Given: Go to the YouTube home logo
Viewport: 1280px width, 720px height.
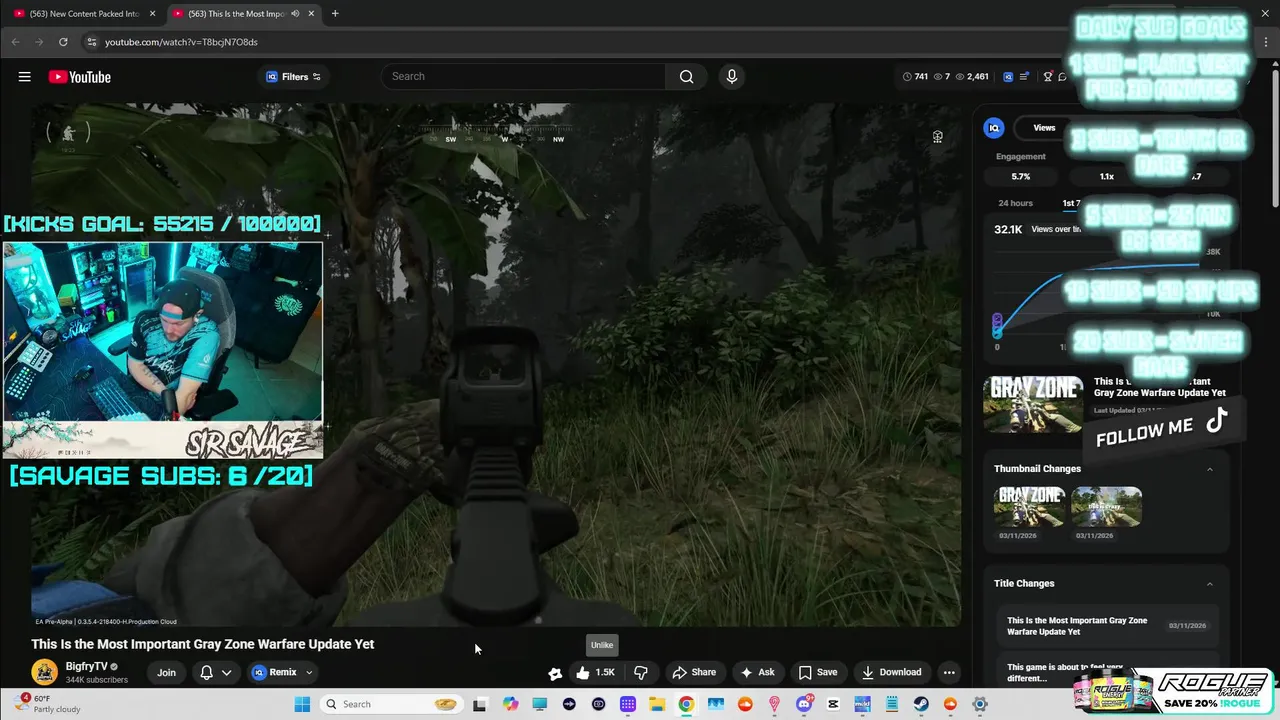Looking at the screenshot, I should 79,77.
